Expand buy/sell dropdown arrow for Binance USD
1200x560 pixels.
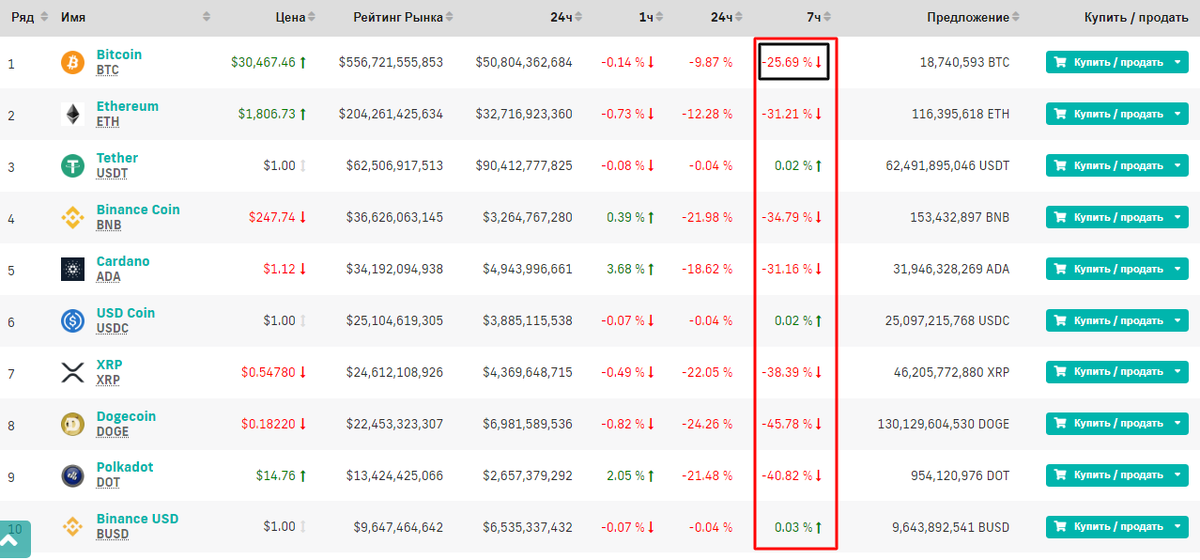[x=1178, y=527]
